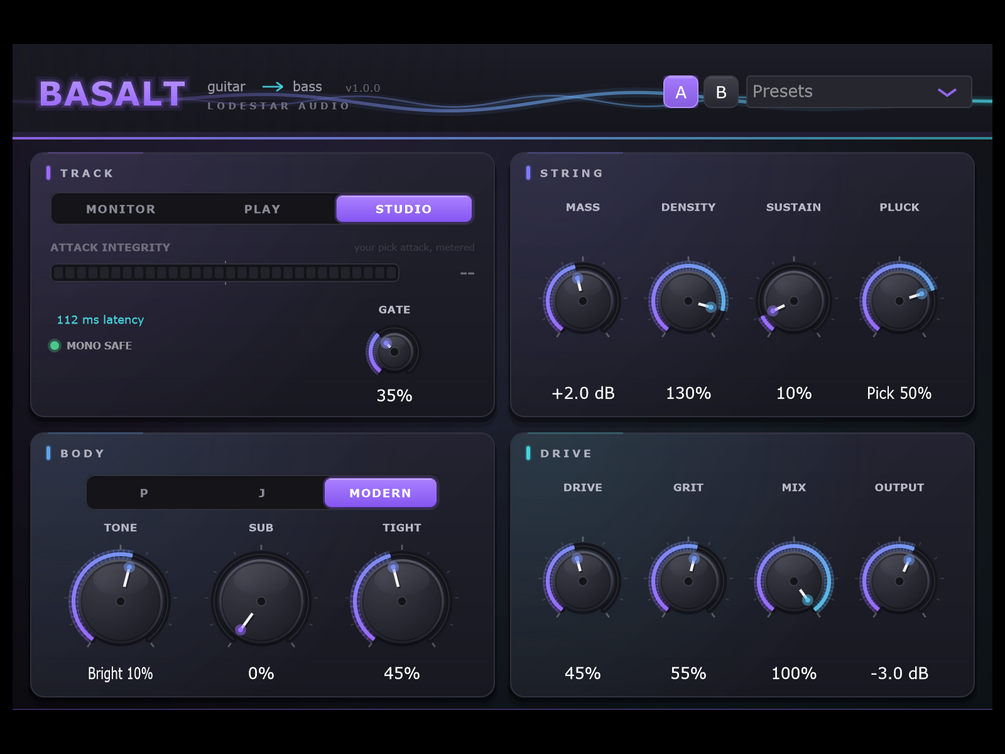Select the STUDIO track mode
This screenshot has width=1005, height=754.
(404, 209)
